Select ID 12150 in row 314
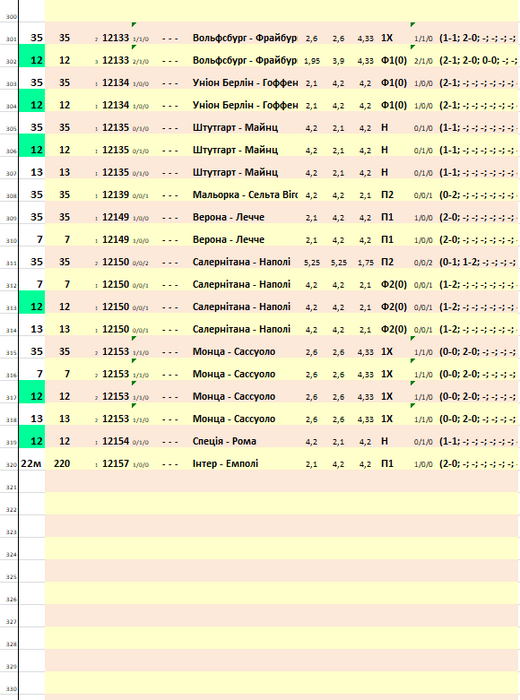Screen dimensions: 520x700 click(x=116, y=329)
